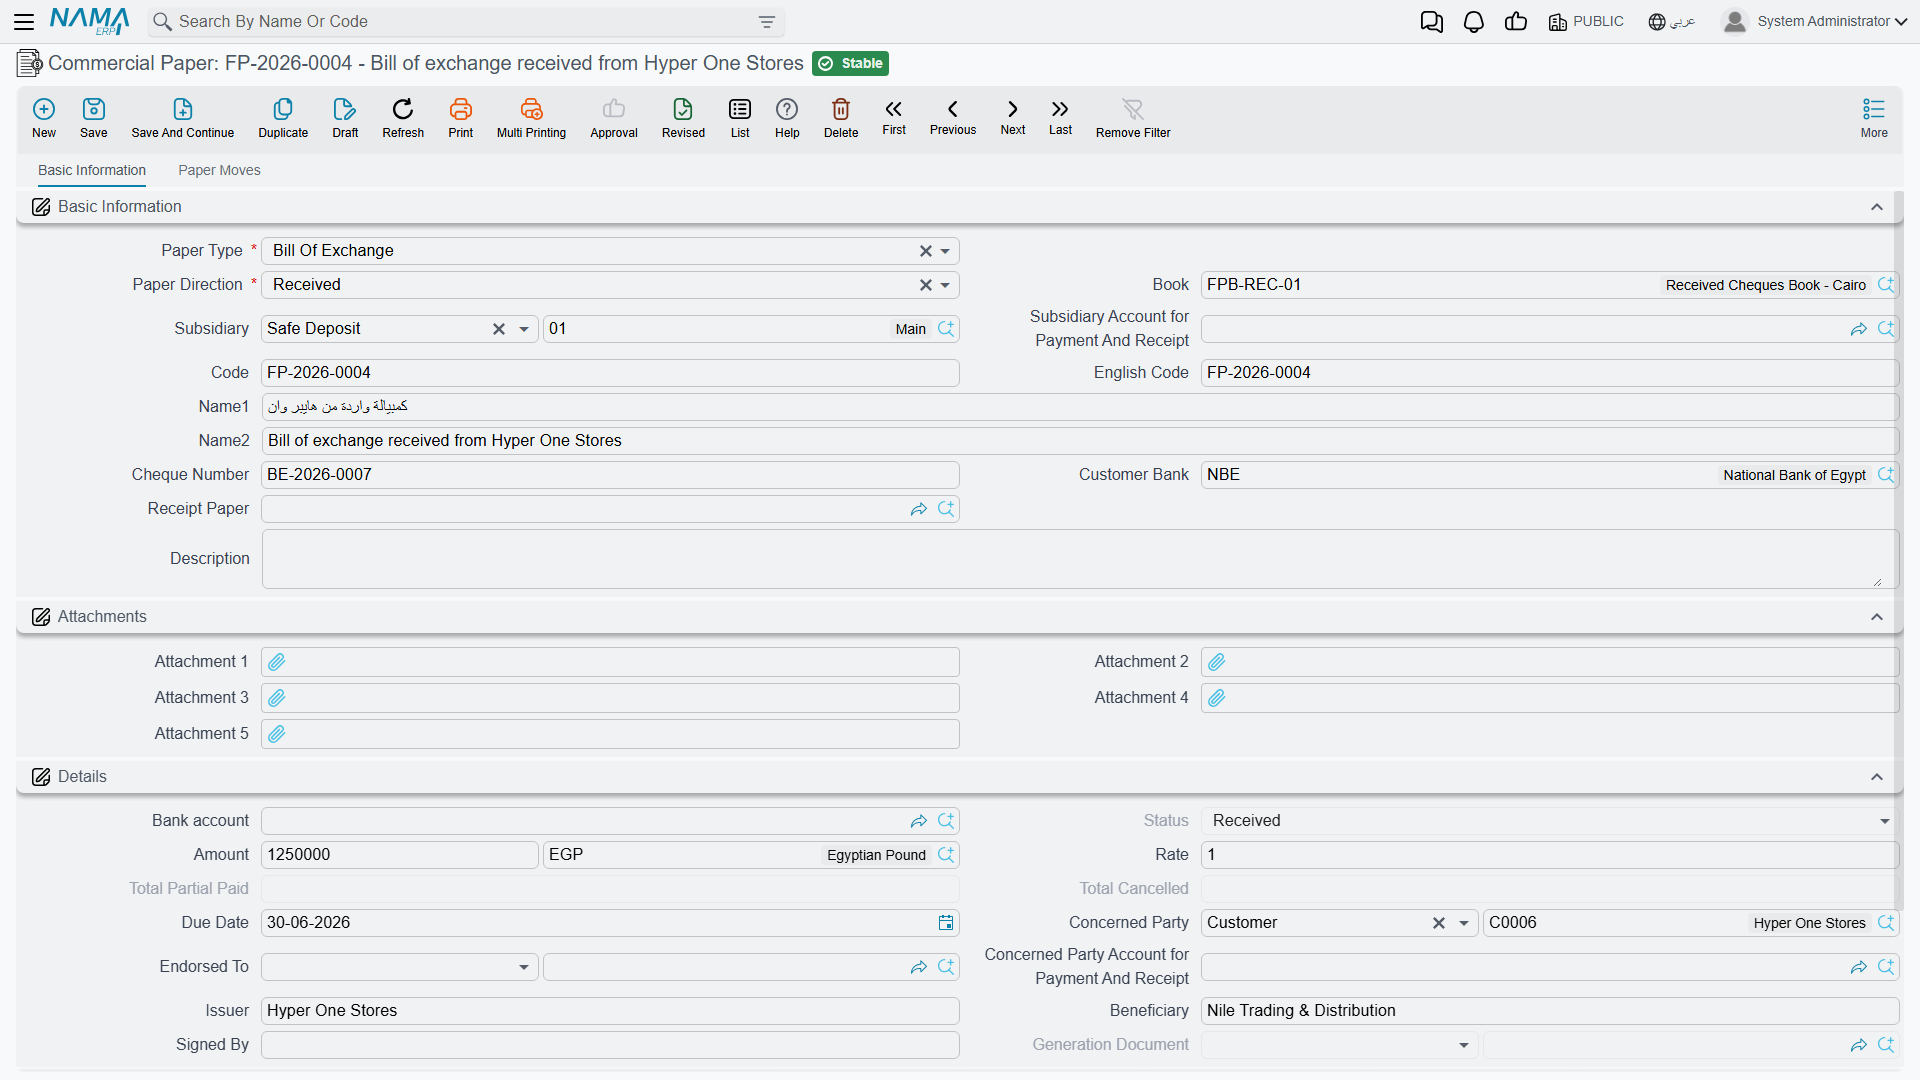Open Customer Bank lookup search
This screenshot has height=1080, width=1920.
1886,475
